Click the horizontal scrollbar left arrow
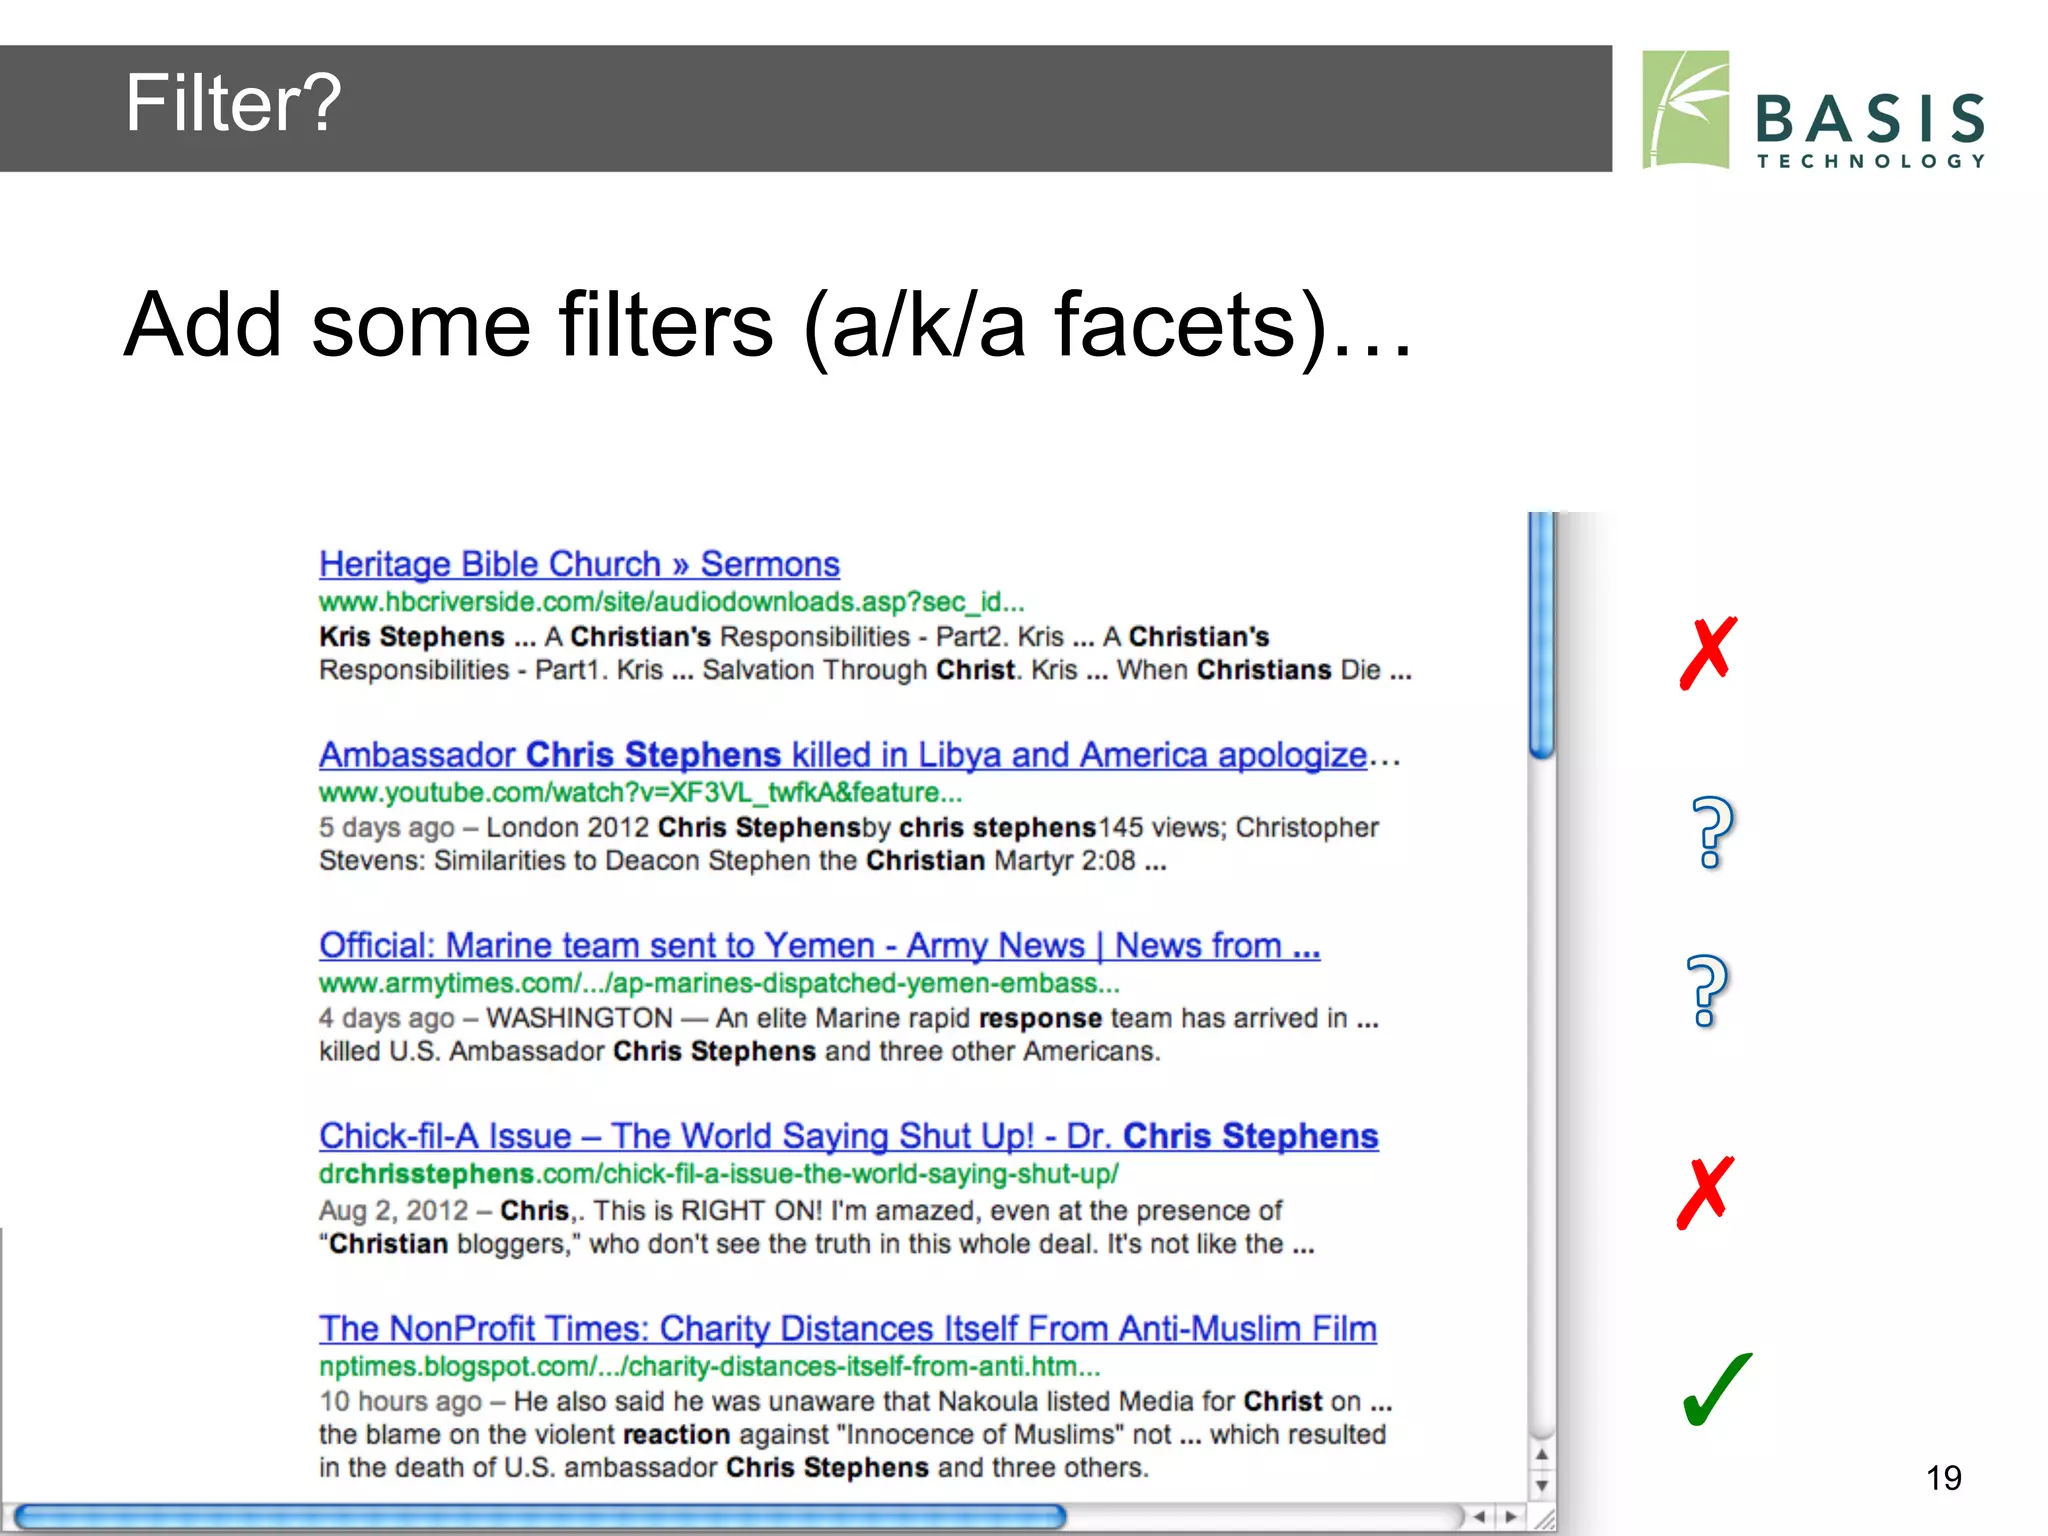The width and height of the screenshot is (2048, 1536). point(1479,1517)
